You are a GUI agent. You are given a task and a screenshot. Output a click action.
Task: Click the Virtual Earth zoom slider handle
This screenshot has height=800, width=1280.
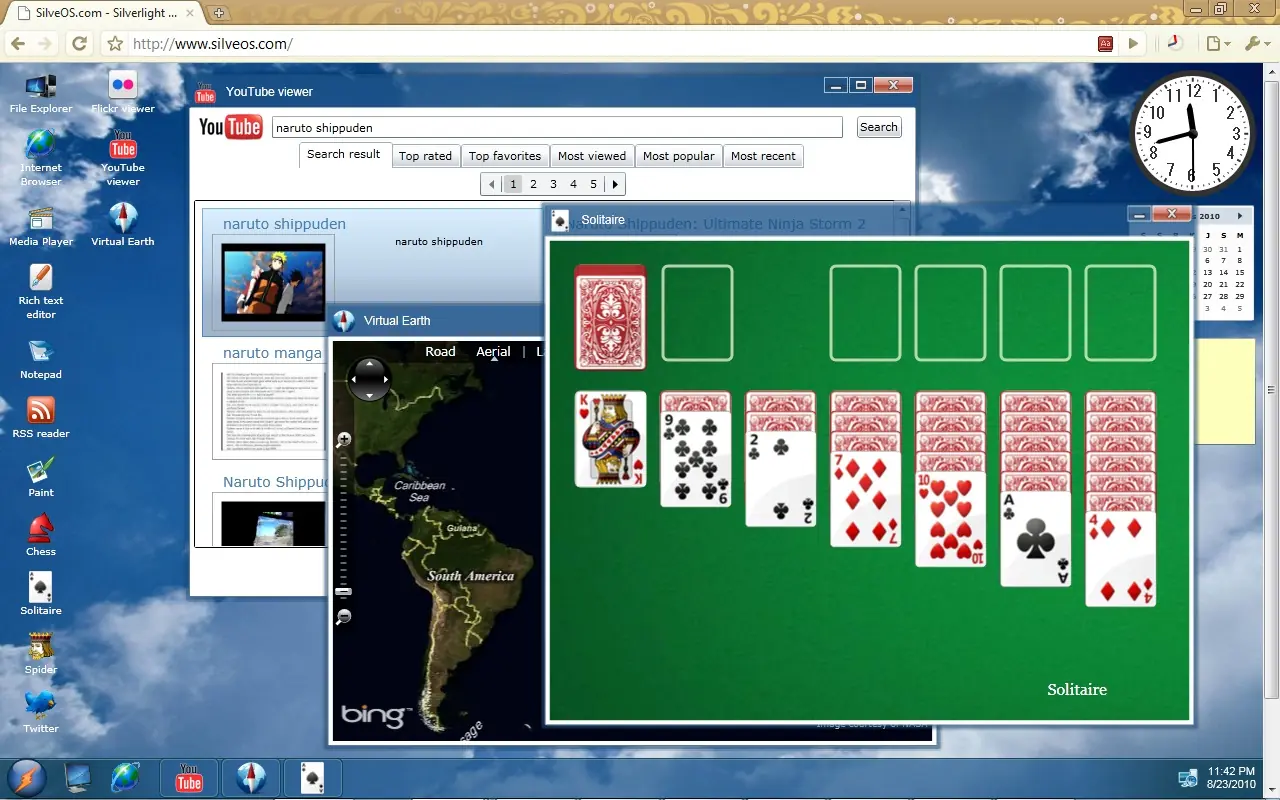pyautogui.click(x=344, y=592)
